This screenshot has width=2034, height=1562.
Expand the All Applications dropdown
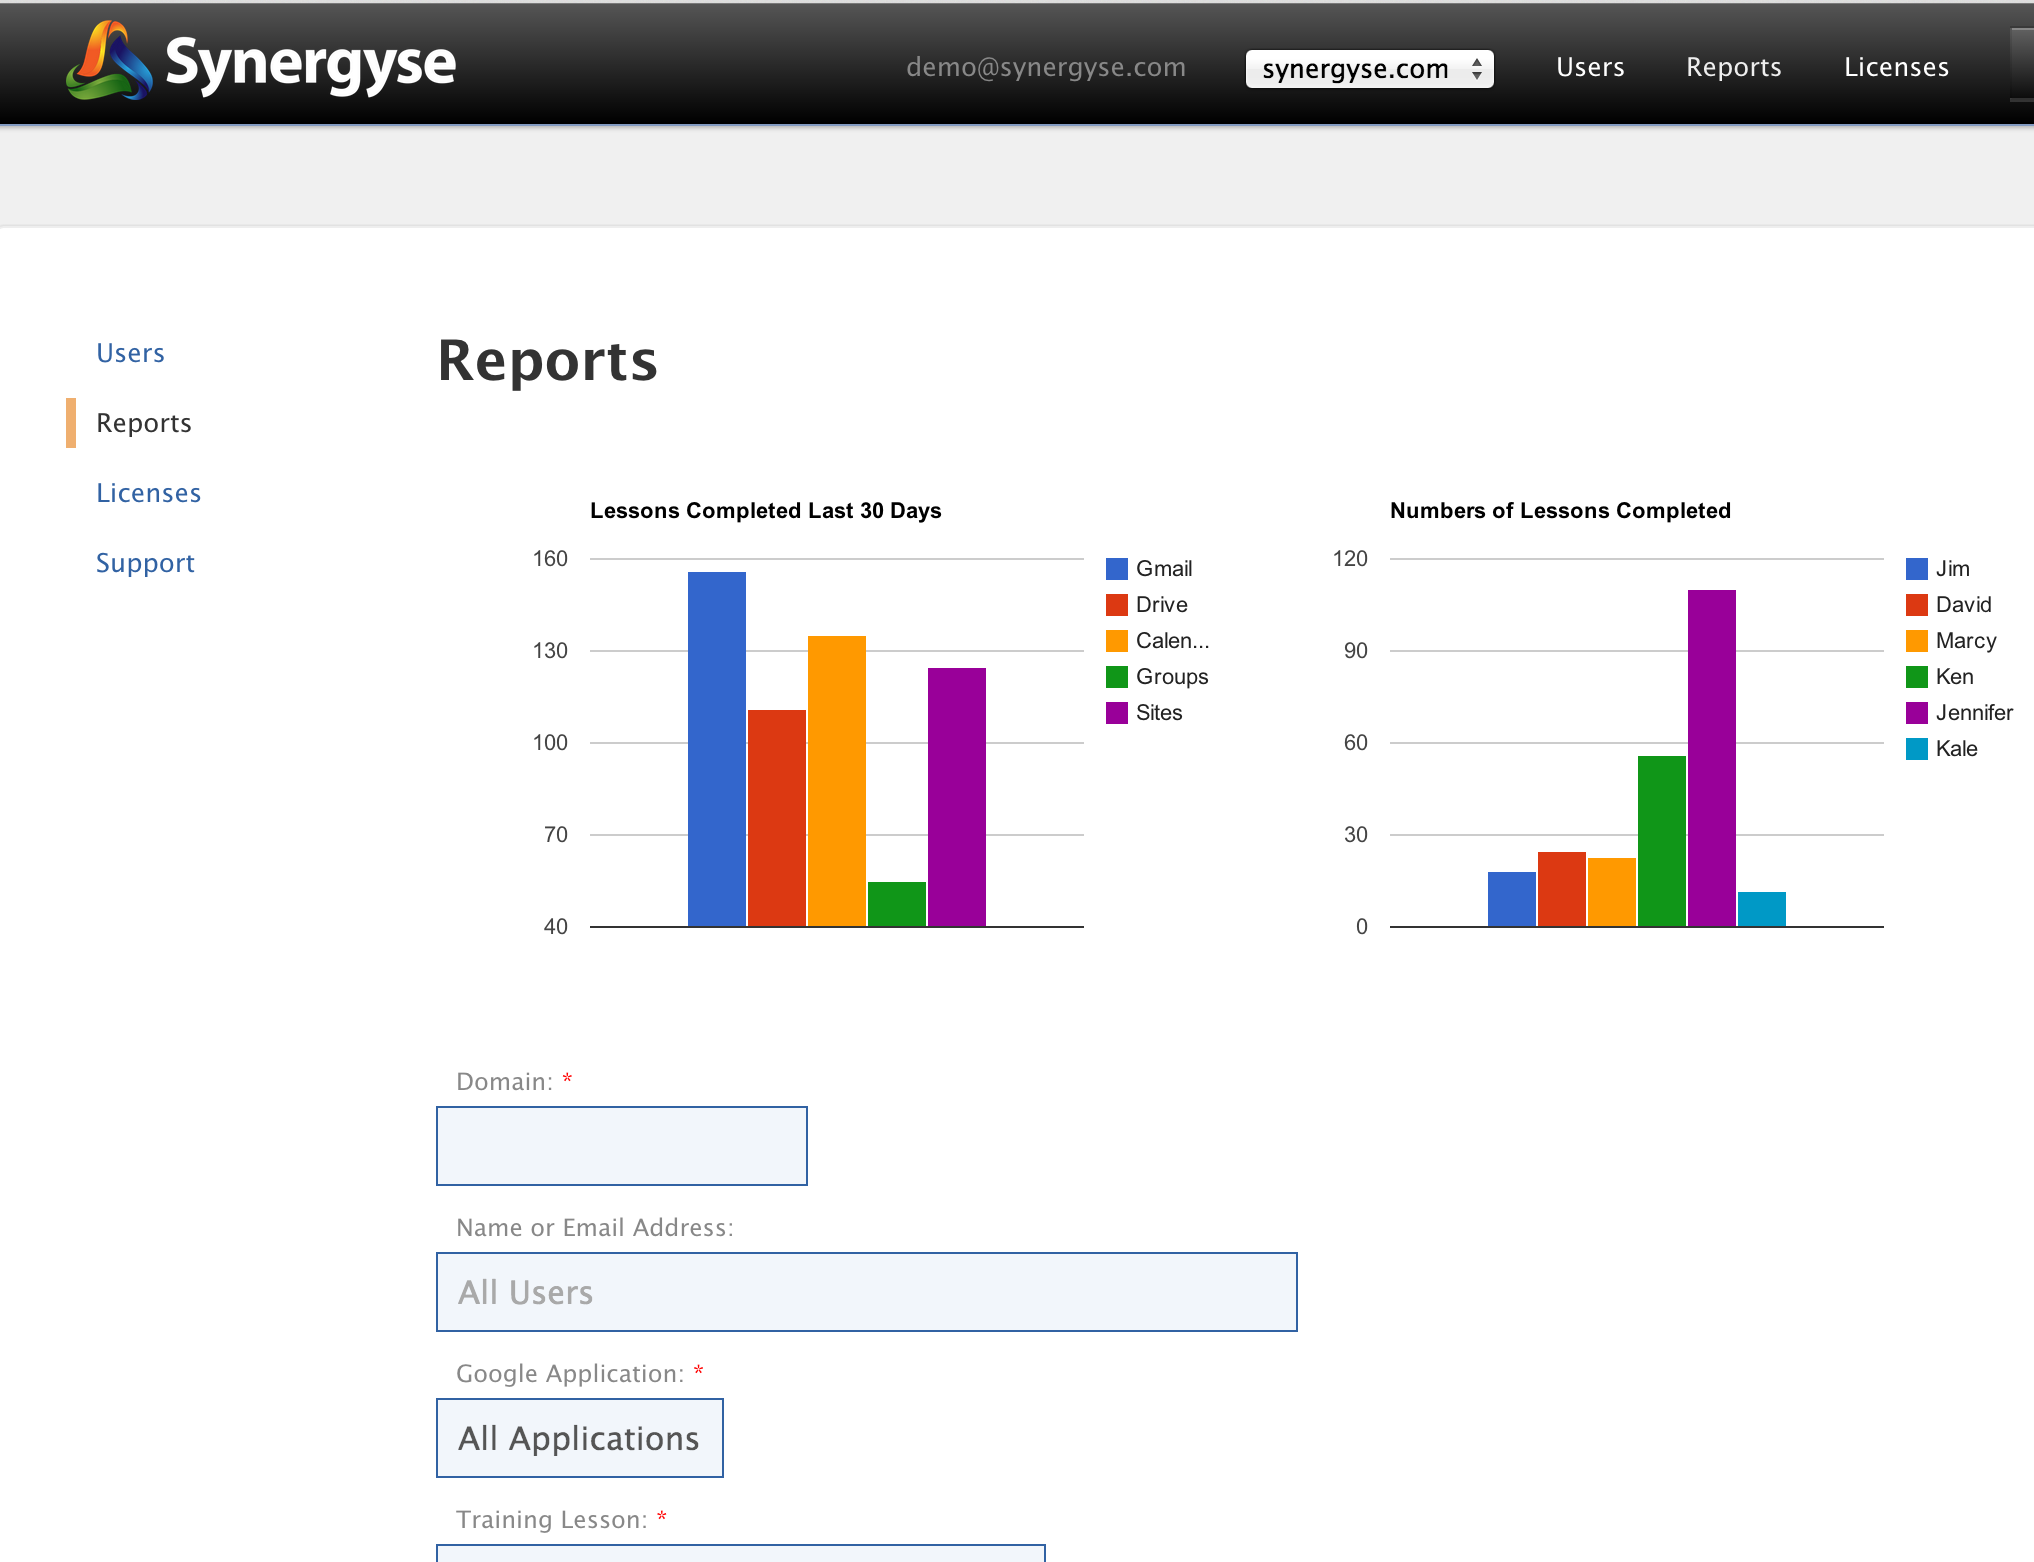(579, 1438)
